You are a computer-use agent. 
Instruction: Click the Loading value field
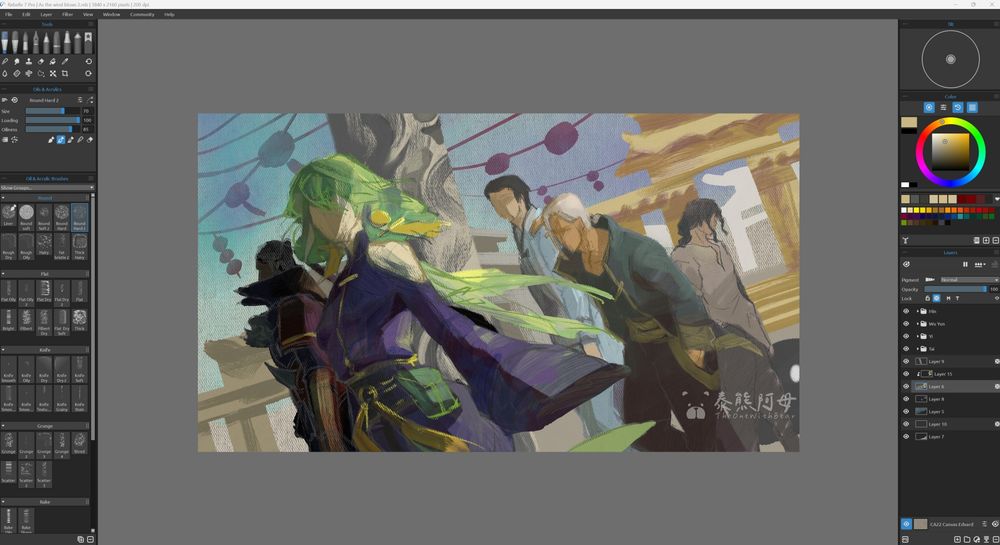(x=87, y=120)
